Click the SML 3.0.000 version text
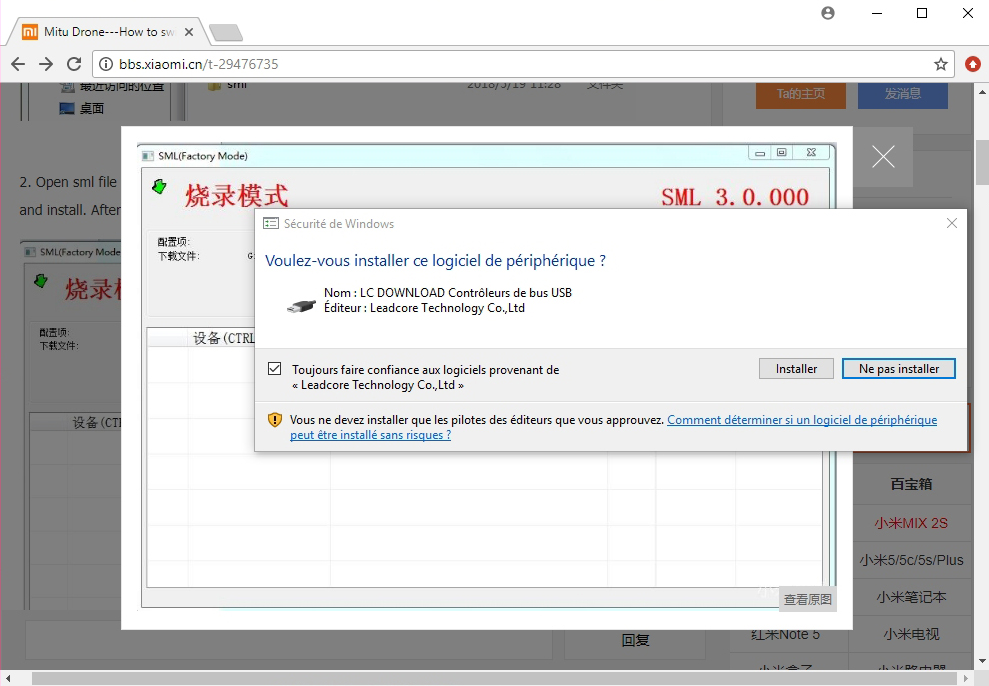This screenshot has height=686, width=989. pos(735,197)
